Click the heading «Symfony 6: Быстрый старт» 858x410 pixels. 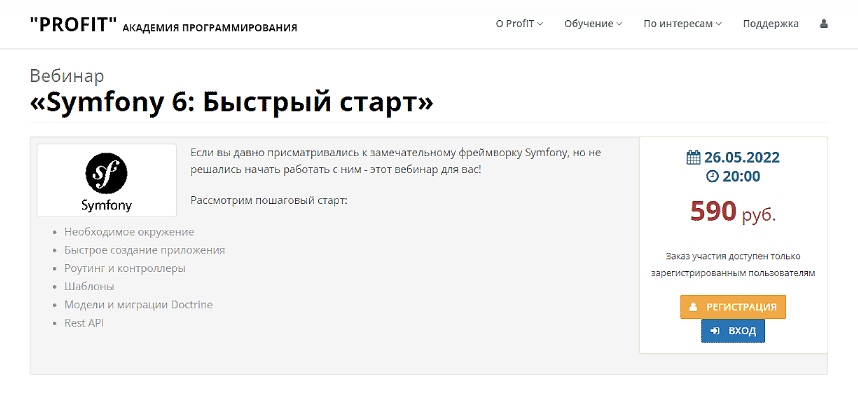231,102
